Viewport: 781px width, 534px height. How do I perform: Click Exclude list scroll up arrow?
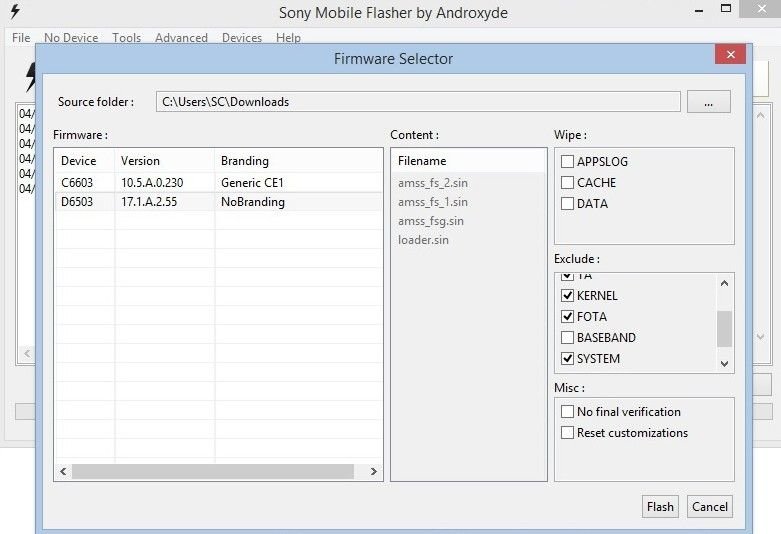pyautogui.click(x=724, y=283)
